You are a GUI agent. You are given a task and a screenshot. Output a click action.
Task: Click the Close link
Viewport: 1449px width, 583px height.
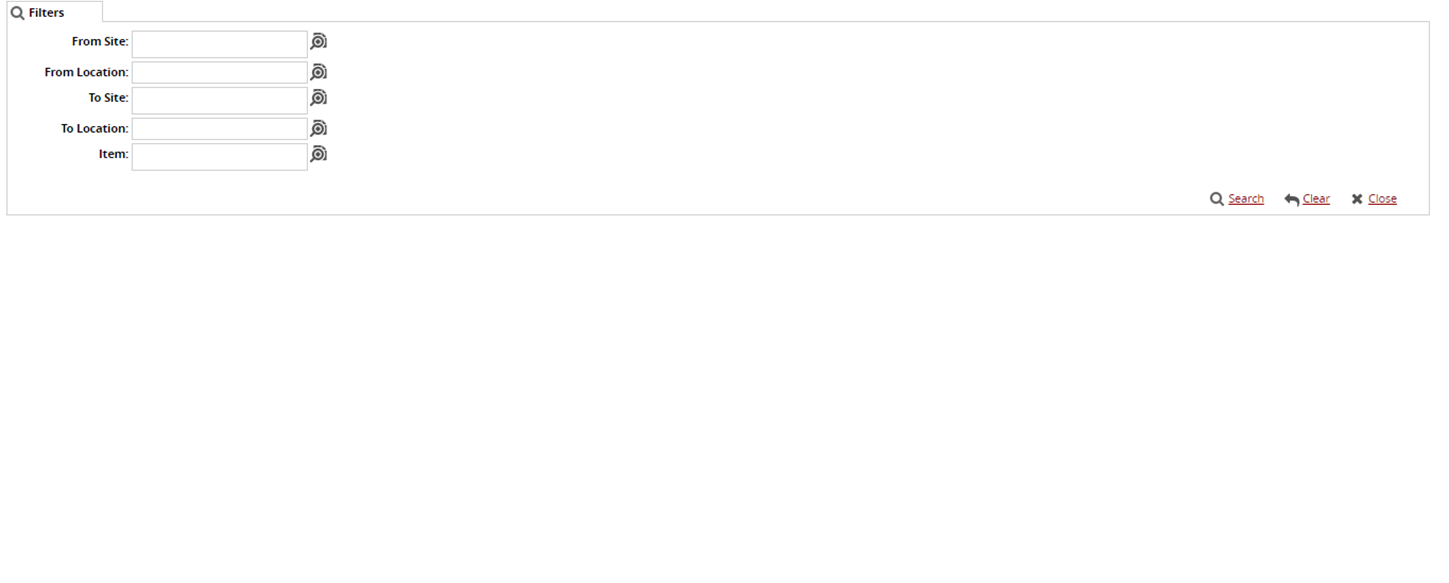(x=1382, y=199)
